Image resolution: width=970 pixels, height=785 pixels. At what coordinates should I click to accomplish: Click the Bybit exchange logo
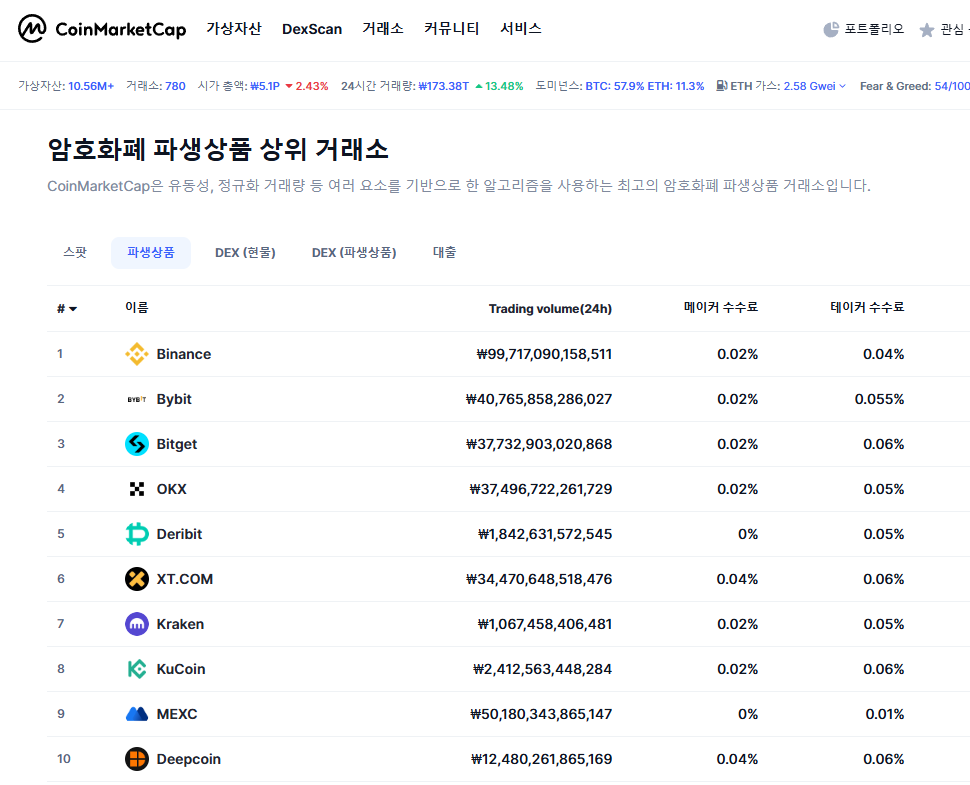(x=137, y=399)
